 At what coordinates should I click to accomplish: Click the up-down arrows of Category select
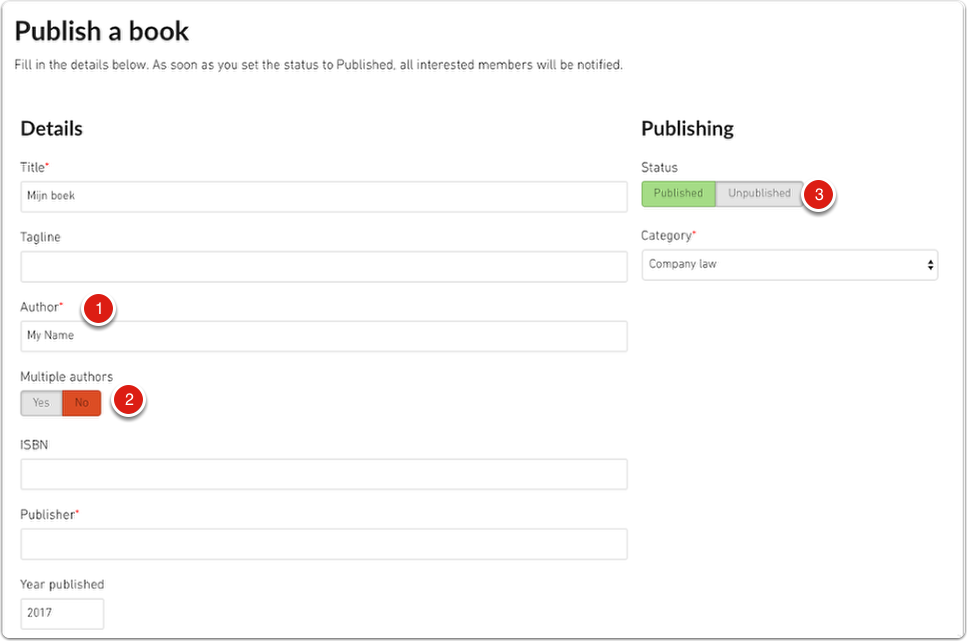coord(930,265)
